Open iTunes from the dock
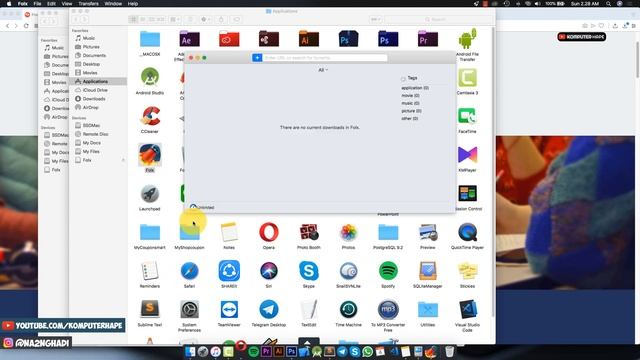This screenshot has height=360, width=640. click(x=216, y=351)
